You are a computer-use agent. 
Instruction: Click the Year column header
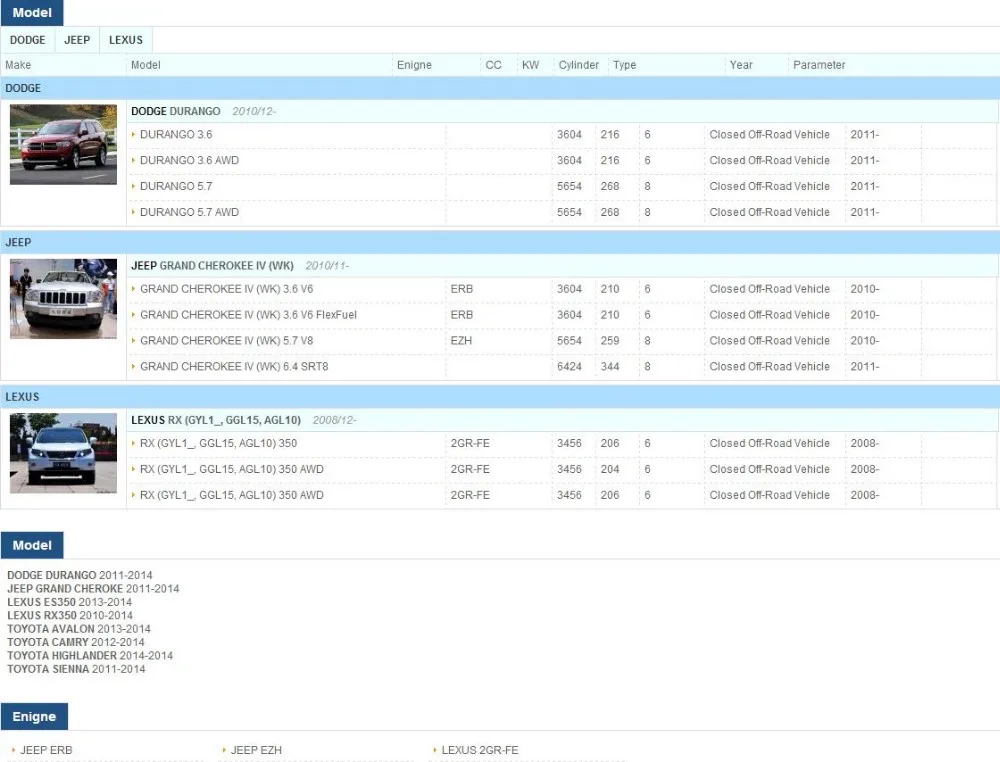coord(741,65)
